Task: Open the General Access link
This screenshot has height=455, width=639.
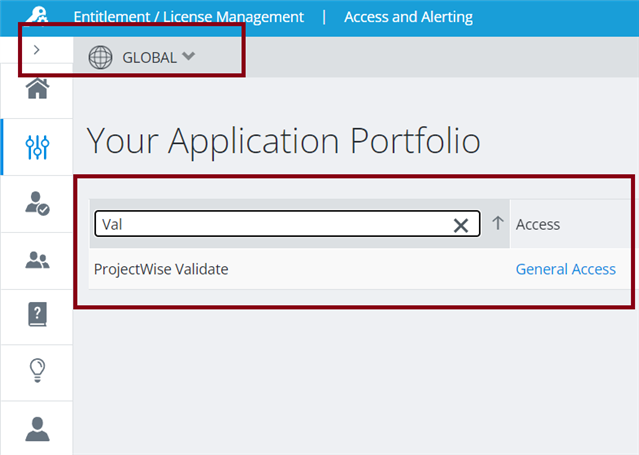Action: point(566,269)
